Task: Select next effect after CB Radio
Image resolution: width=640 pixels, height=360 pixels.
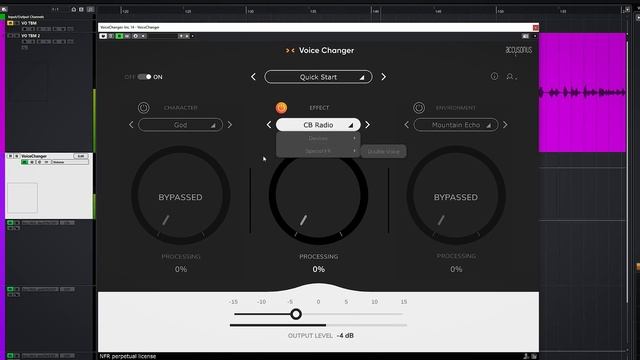Action: pos(367,125)
